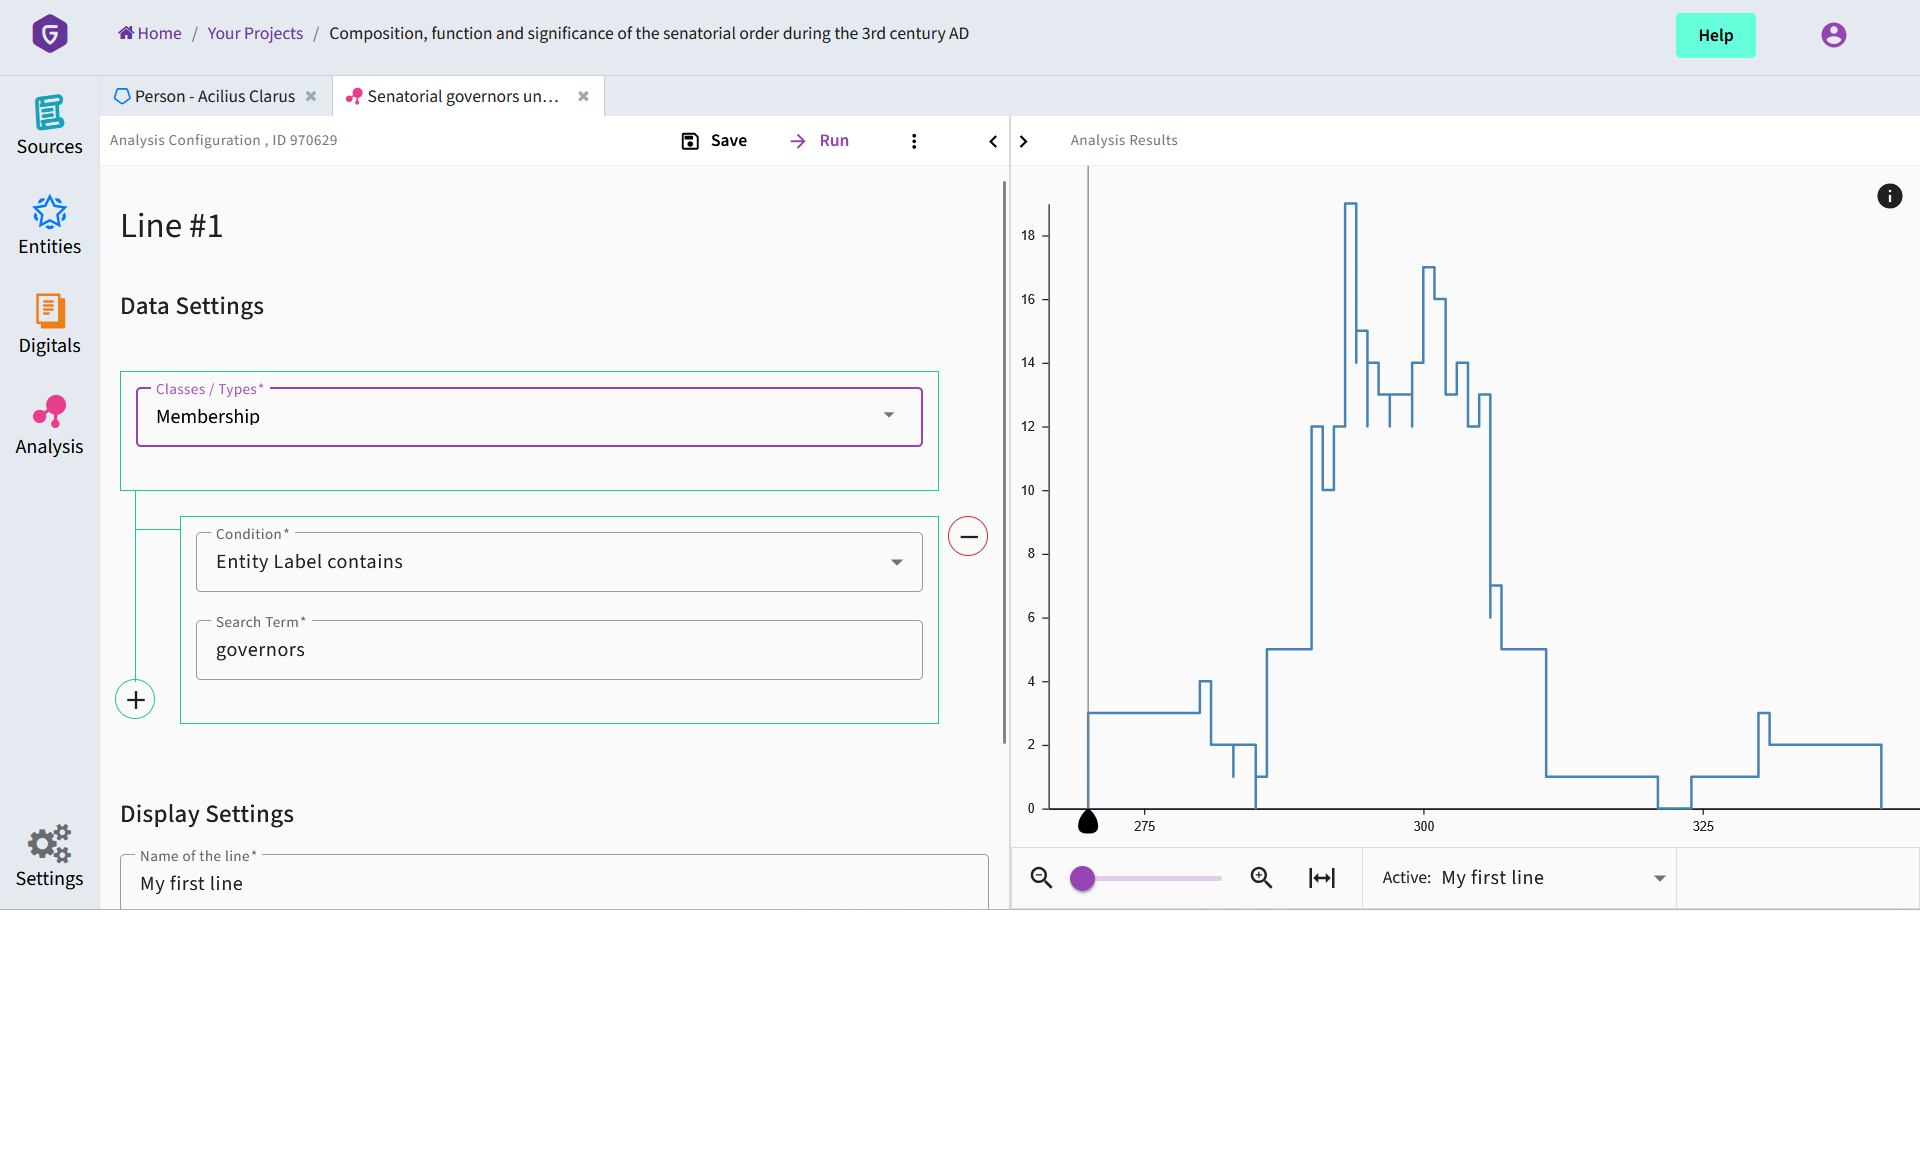Viewport: 1920px width, 1152px height.
Task: Click the zoom in magnifier icon
Action: click(x=1261, y=878)
